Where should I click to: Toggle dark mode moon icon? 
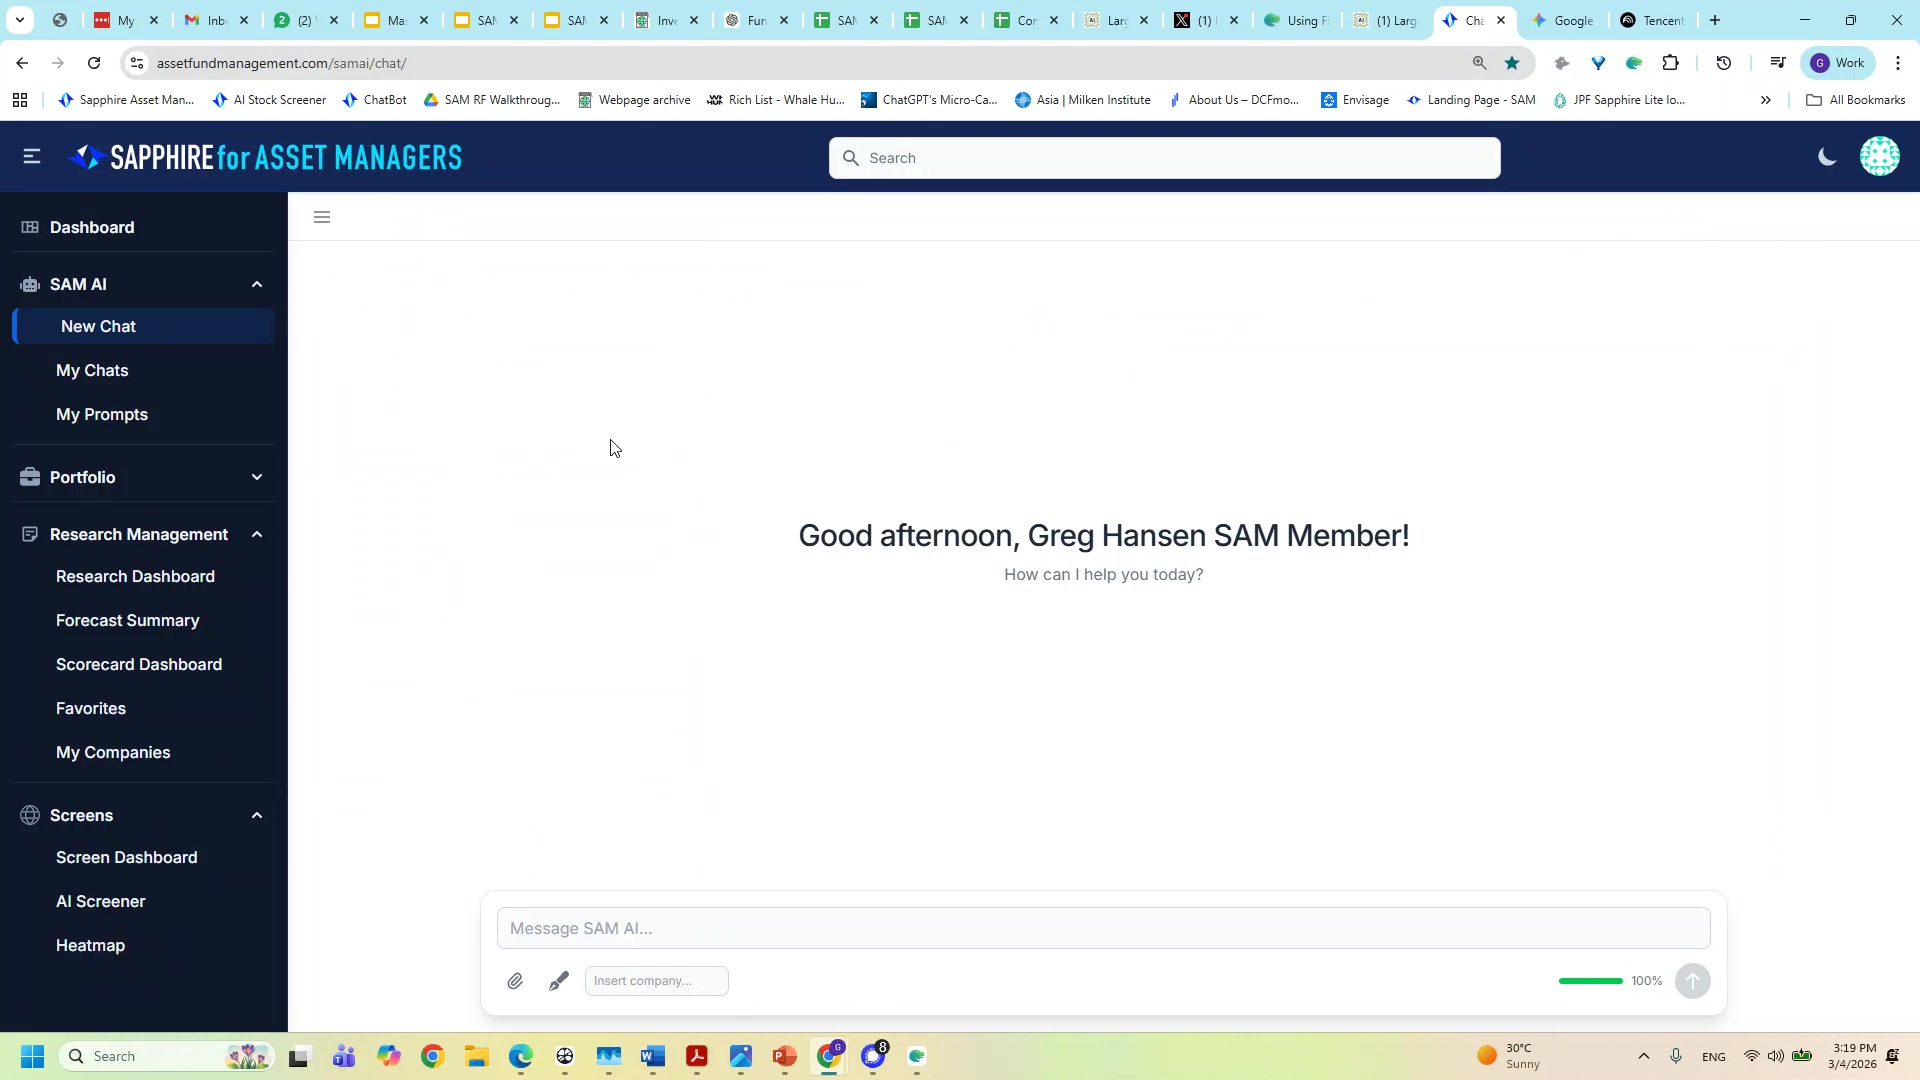coord(1827,157)
